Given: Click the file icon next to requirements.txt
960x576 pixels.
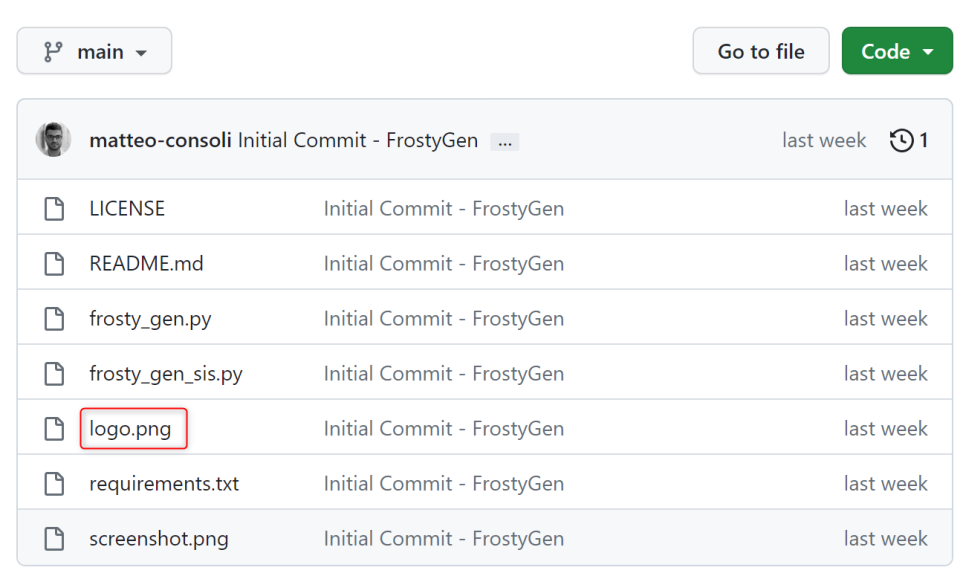Looking at the screenshot, I should (x=54, y=483).
